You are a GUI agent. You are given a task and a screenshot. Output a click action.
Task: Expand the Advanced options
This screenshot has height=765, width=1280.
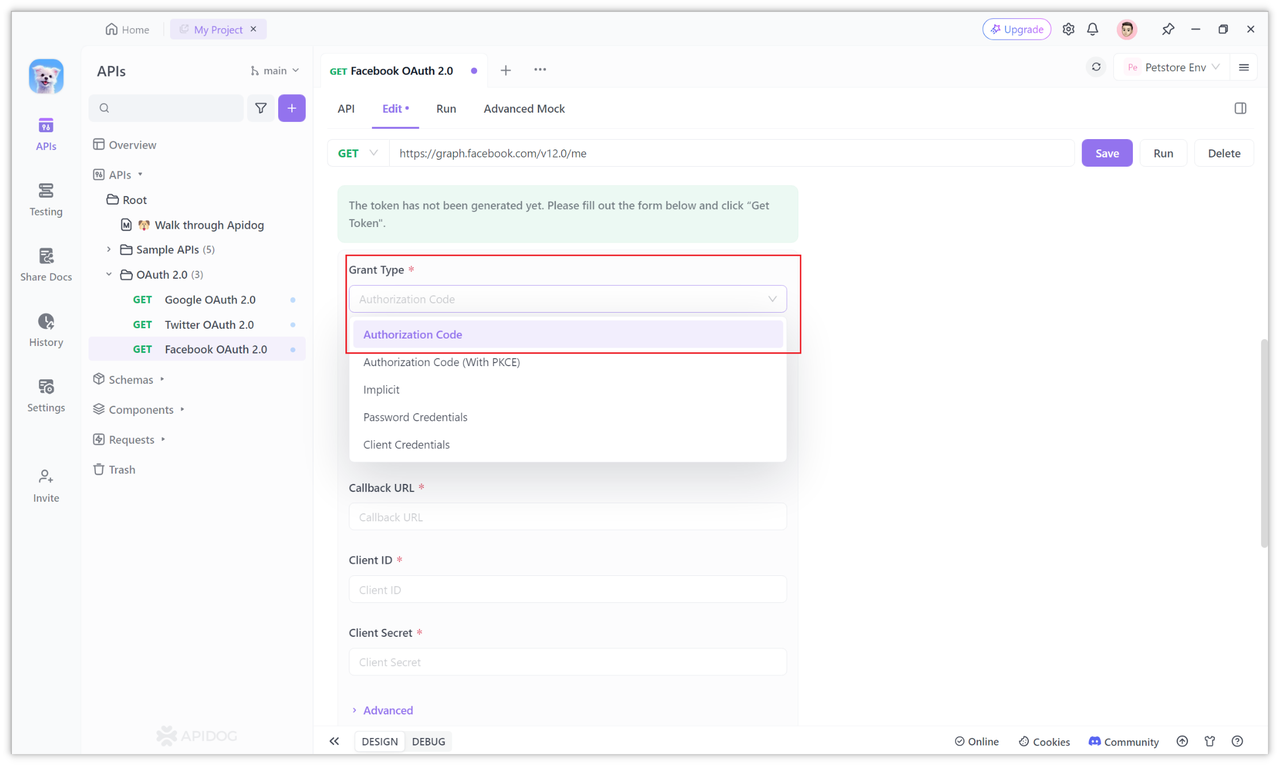(382, 710)
